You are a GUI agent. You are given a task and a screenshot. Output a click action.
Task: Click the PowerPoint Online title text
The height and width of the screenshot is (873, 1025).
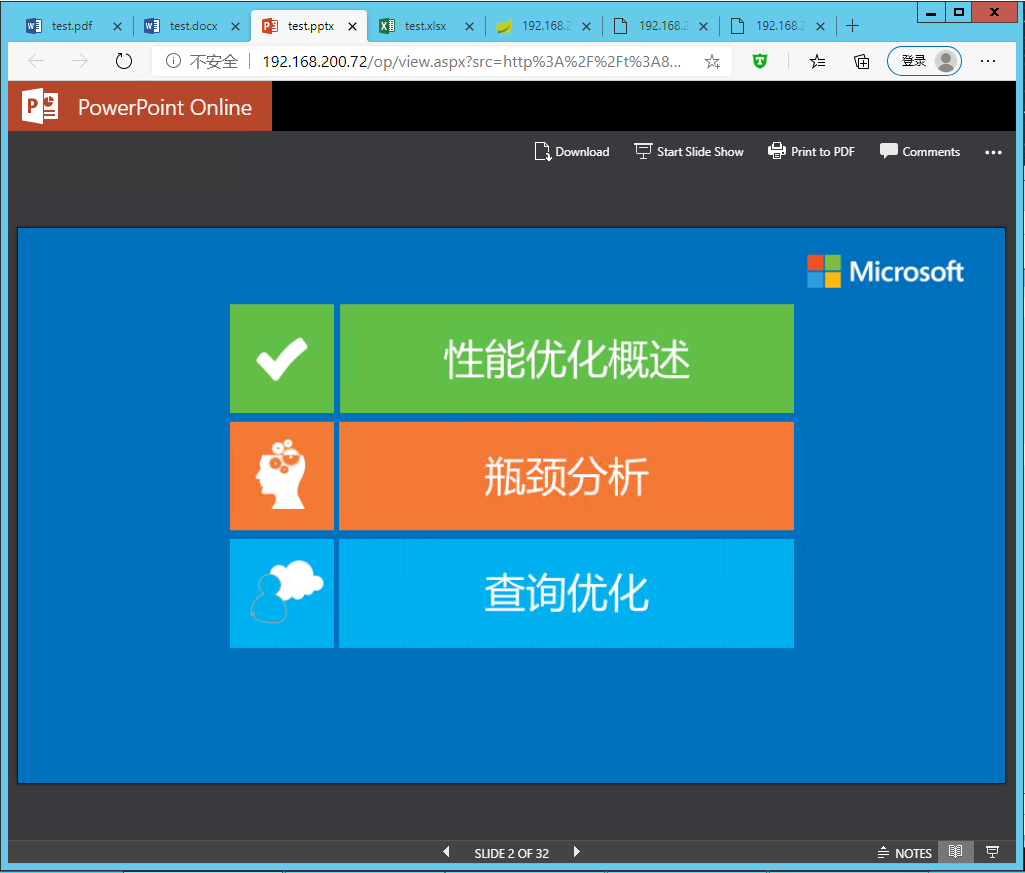[165, 107]
